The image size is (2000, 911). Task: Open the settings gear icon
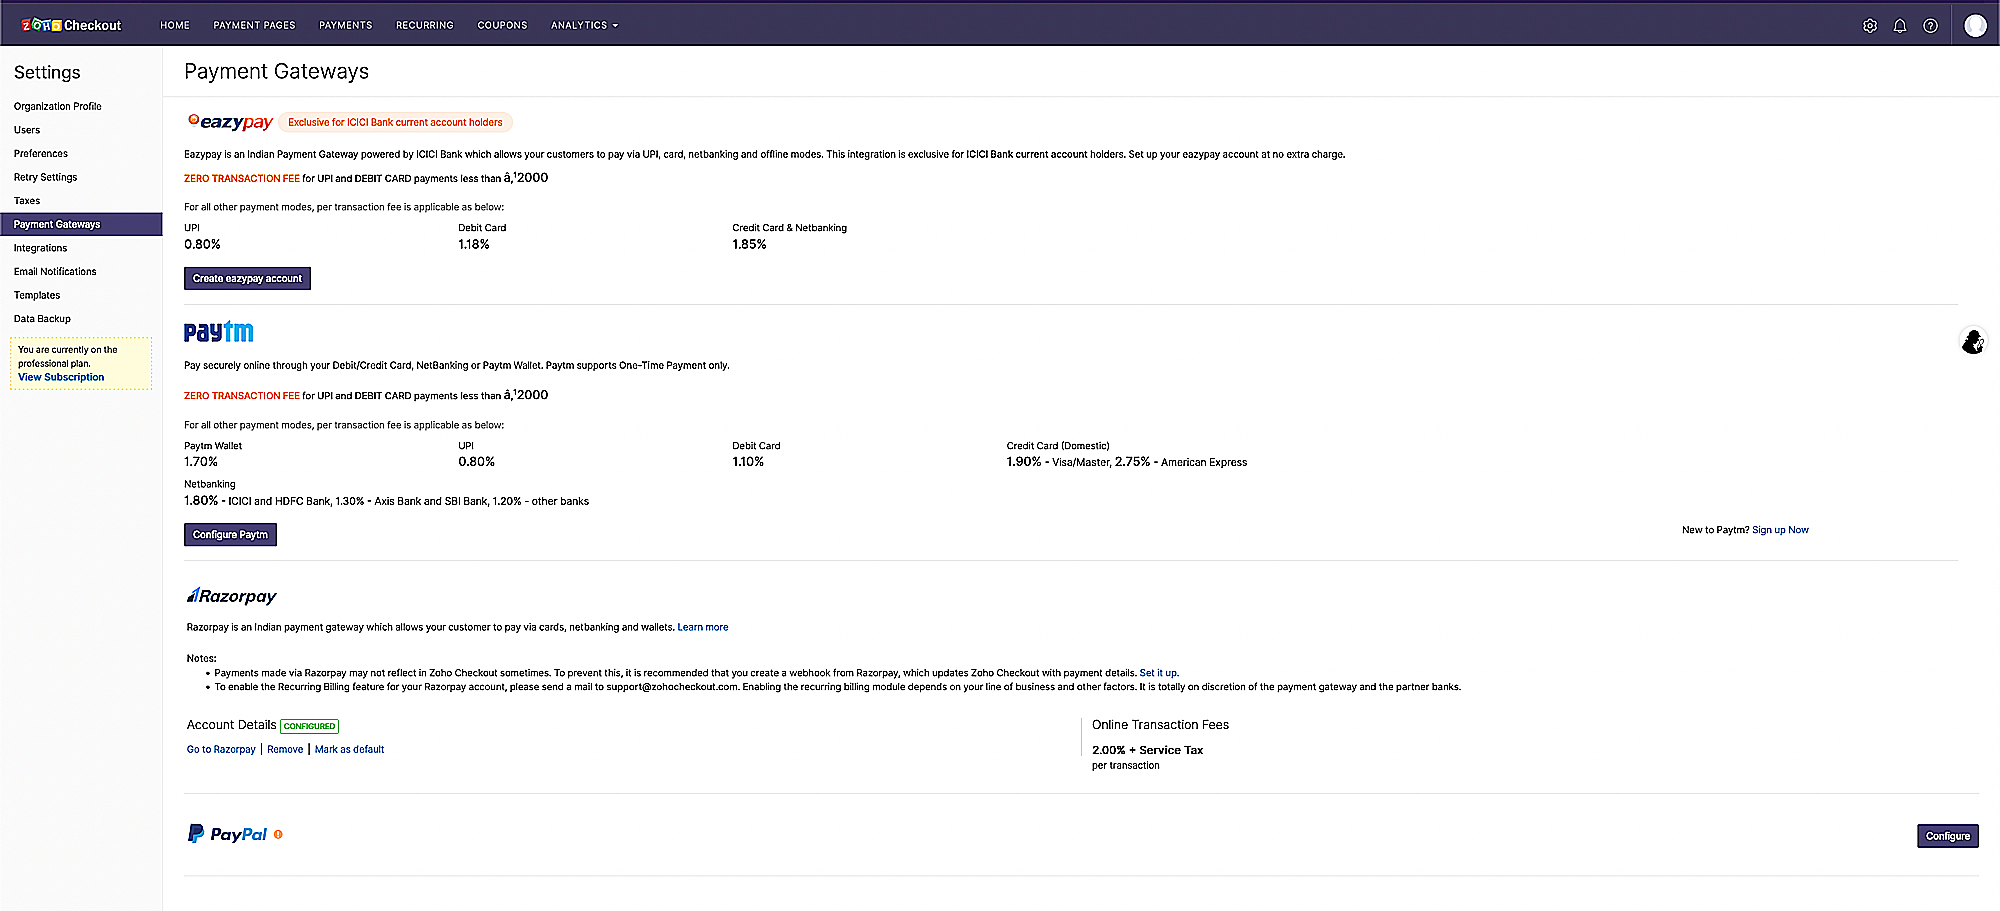[1870, 26]
